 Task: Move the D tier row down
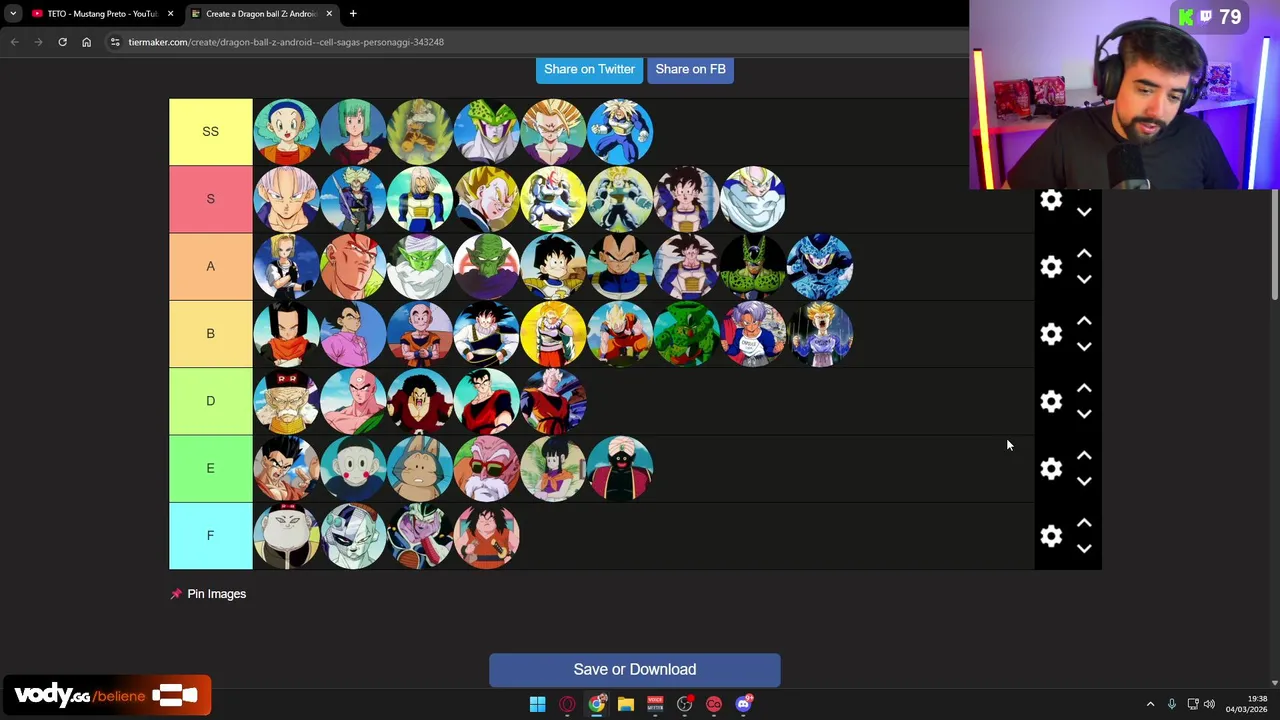[1084, 414]
